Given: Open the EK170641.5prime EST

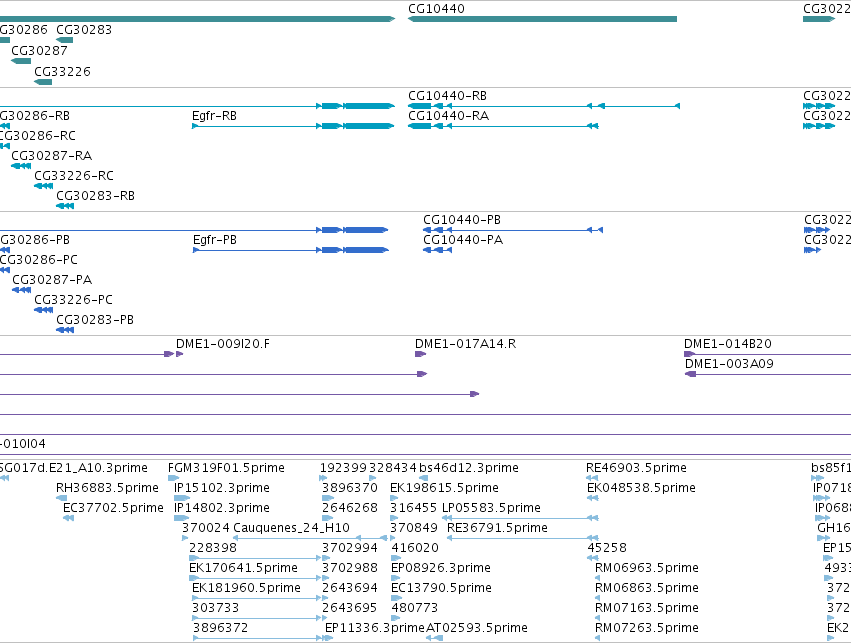Looking at the screenshot, I should coord(255,578).
